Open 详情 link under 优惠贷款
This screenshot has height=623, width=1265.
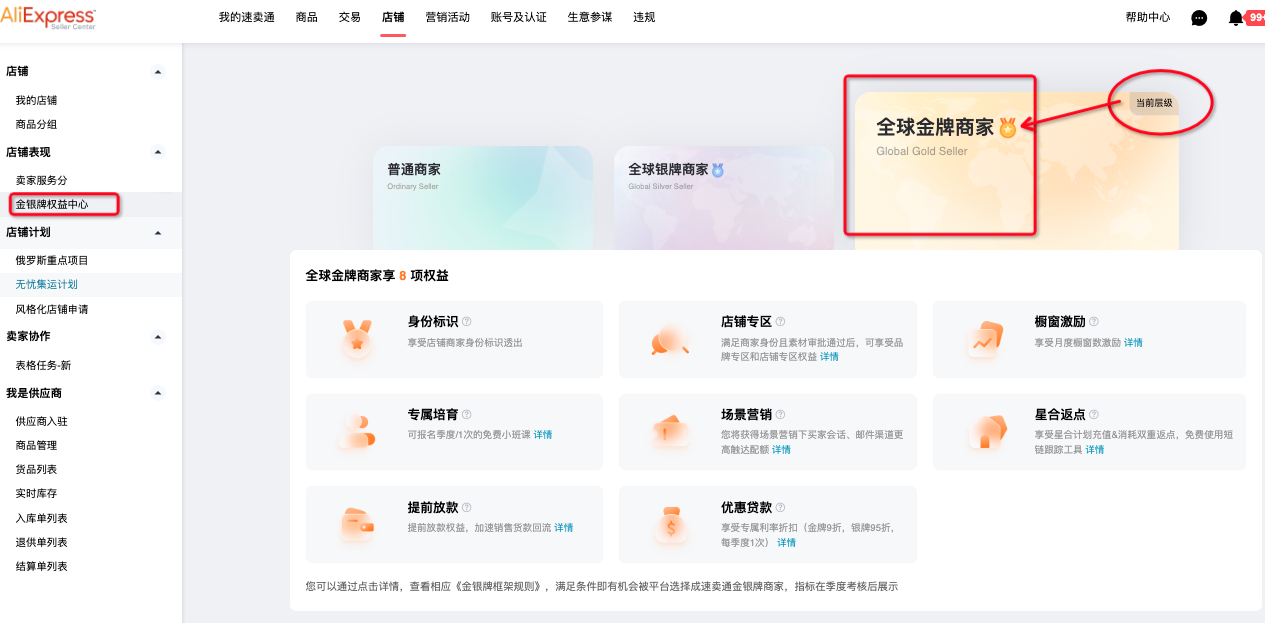click(786, 542)
